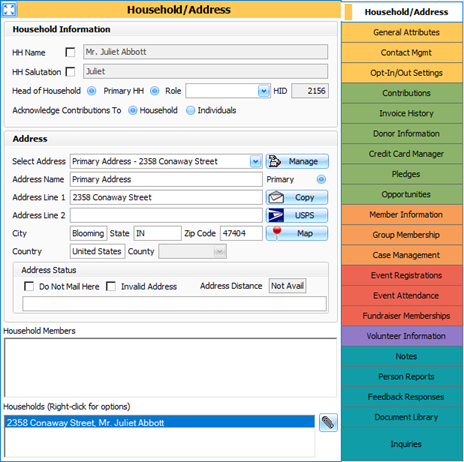
Task: Tick the HH Name checkbox
Action: [70, 52]
